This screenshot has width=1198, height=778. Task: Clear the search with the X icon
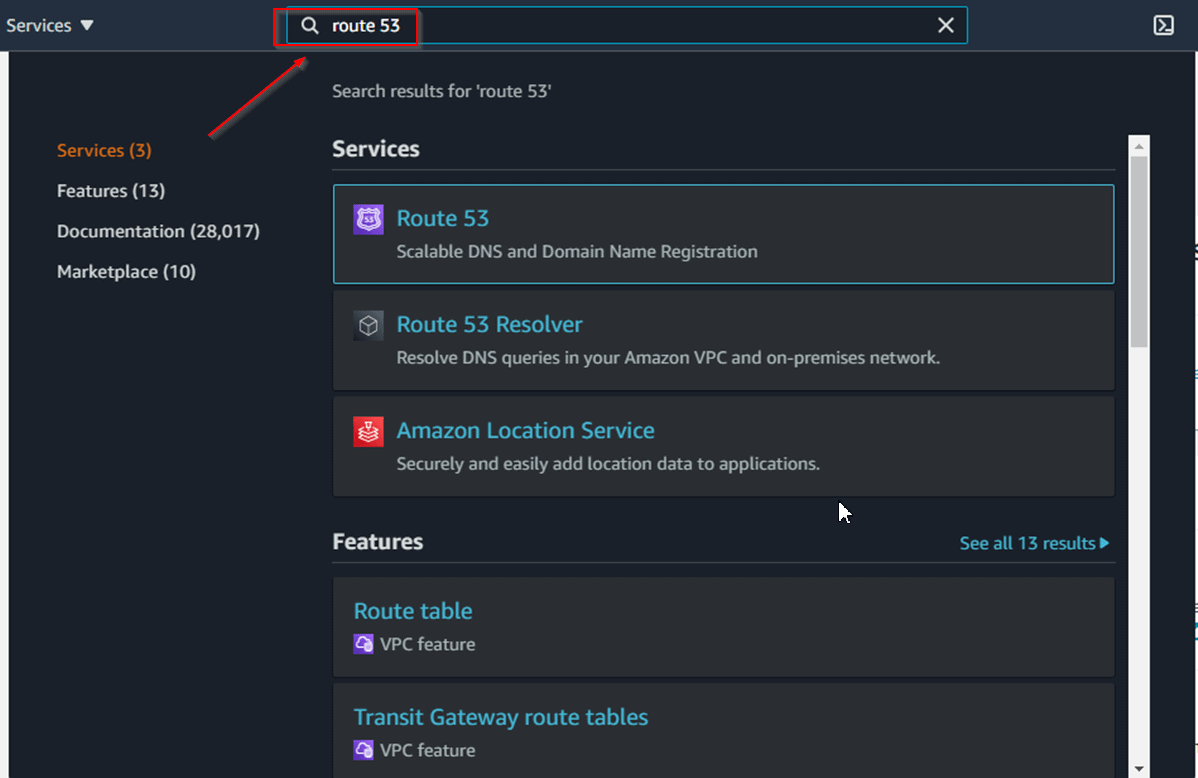tap(945, 25)
